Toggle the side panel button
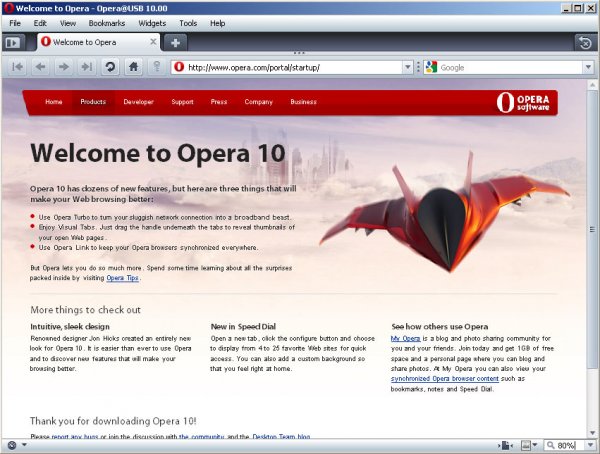Image resolution: width=600 pixels, height=454 pixels. [14, 42]
